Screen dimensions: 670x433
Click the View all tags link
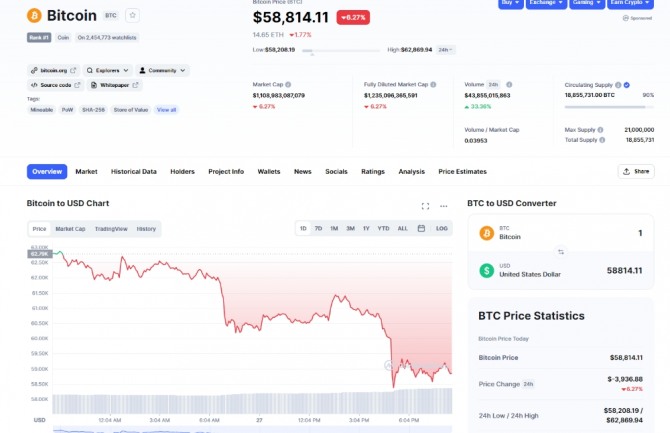point(167,109)
